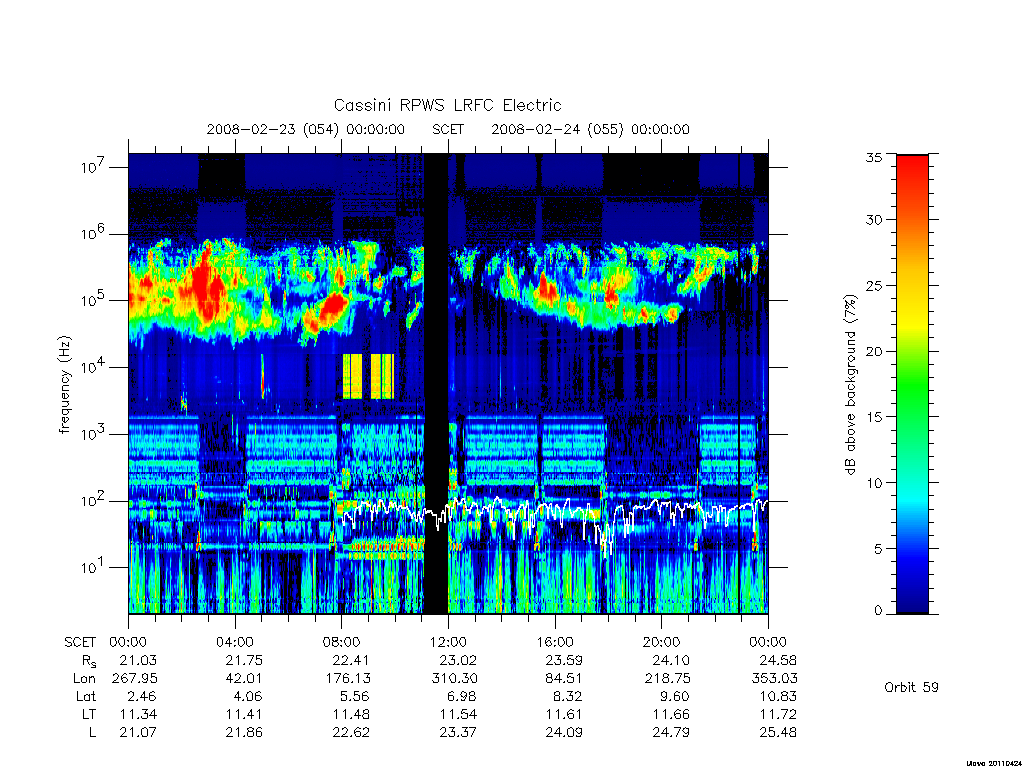Click the L value 25.48
The width and height of the screenshot is (1024, 768).
778,732
